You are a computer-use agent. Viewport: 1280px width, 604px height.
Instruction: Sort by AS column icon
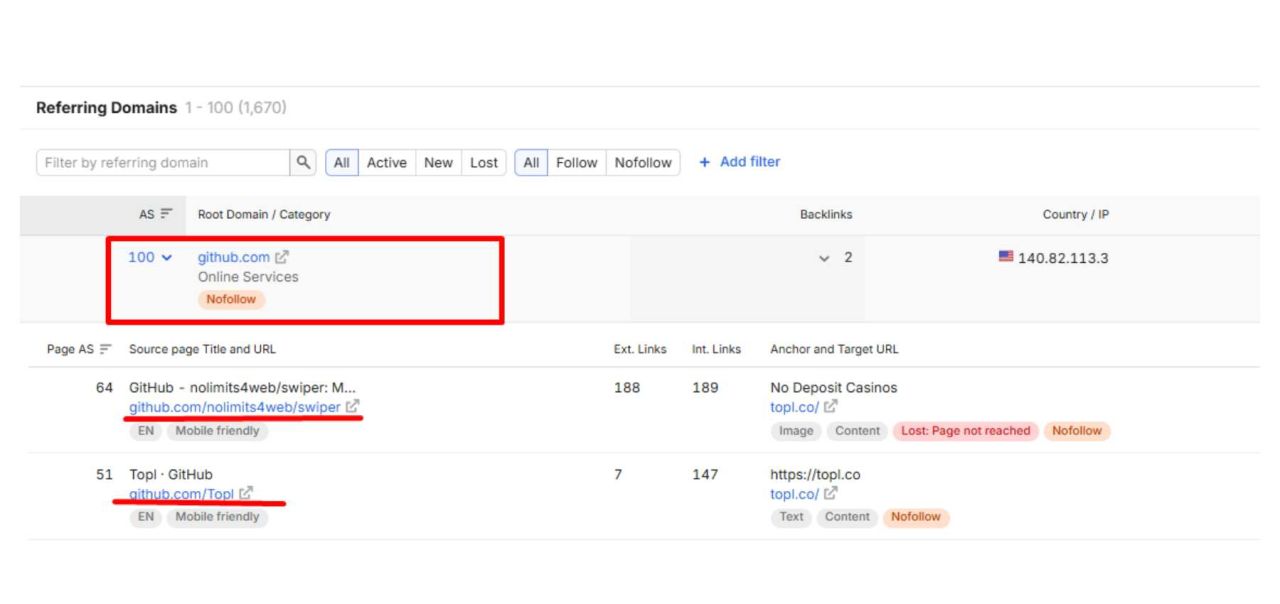166,214
